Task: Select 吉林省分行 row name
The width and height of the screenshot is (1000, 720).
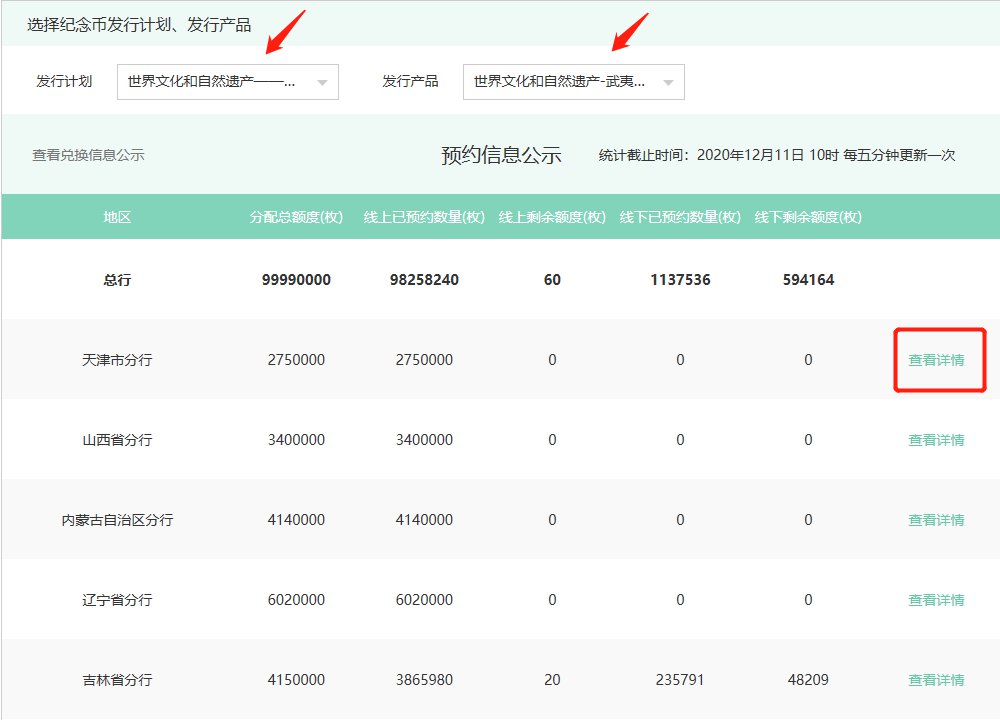Action: tap(117, 680)
